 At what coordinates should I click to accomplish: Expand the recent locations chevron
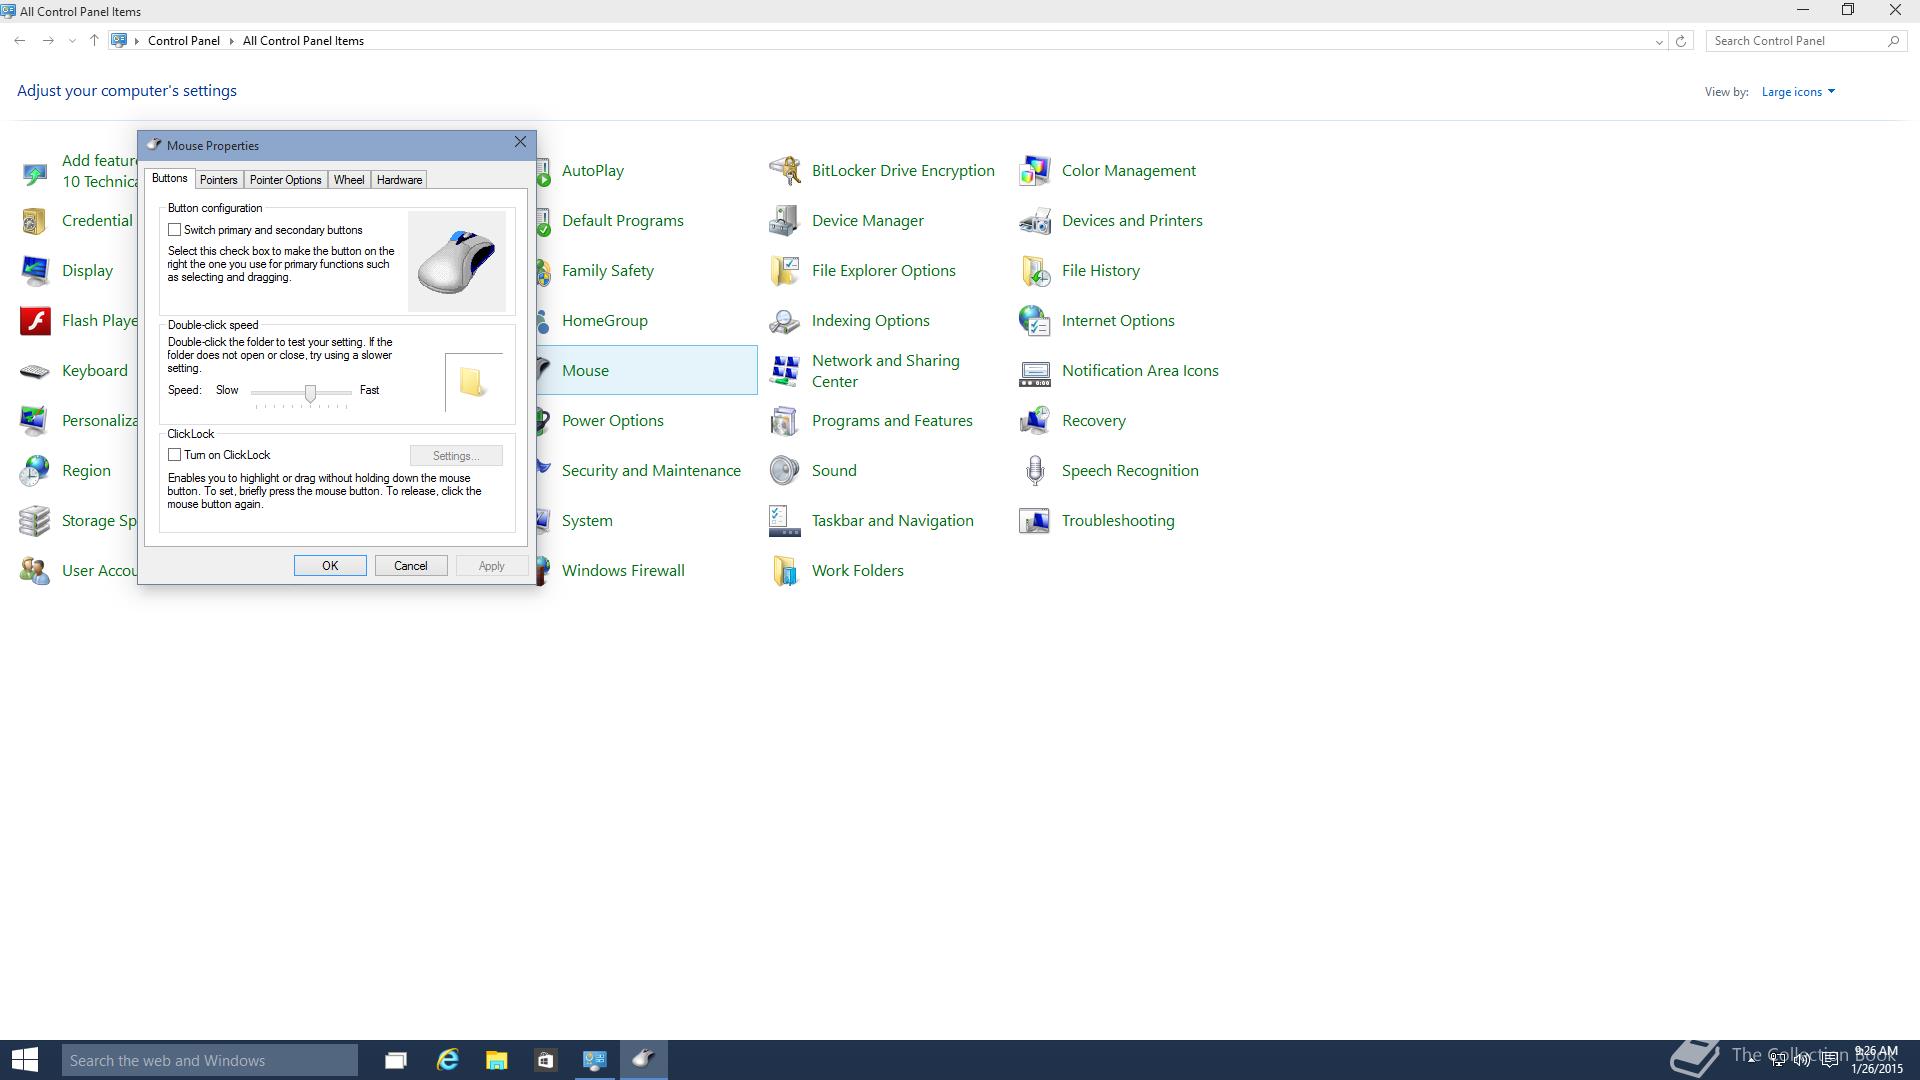(x=72, y=41)
